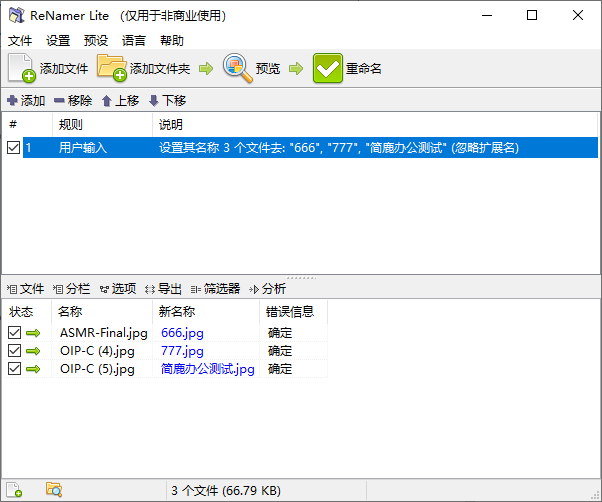602x502 pixels.
Task: Click the status bar folder search icon
Action: 54,489
